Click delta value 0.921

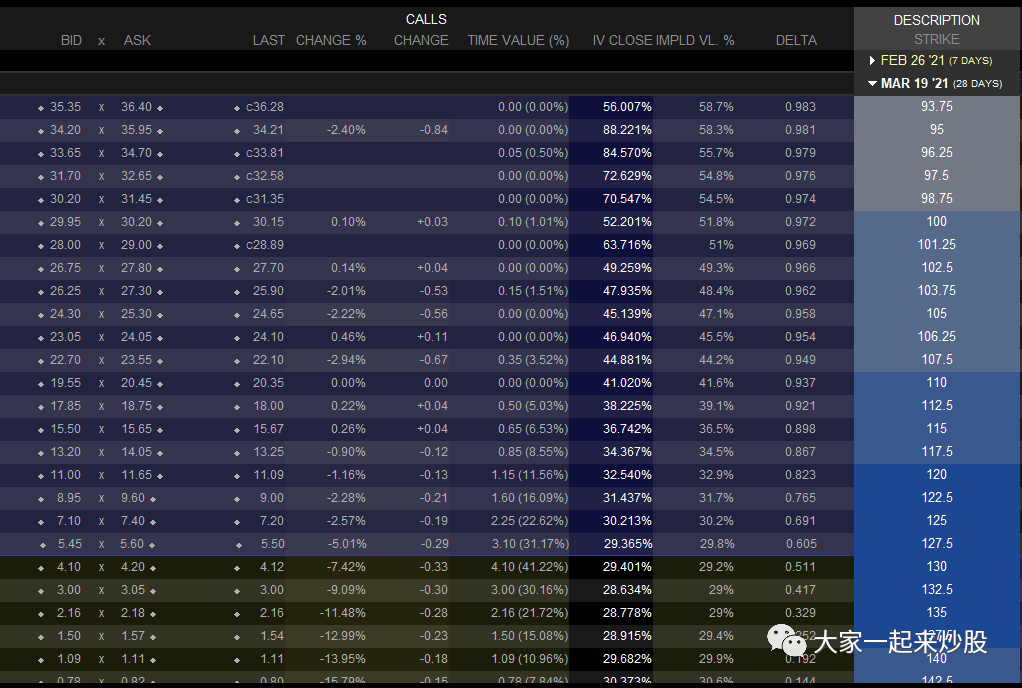pyautogui.click(x=800, y=406)
